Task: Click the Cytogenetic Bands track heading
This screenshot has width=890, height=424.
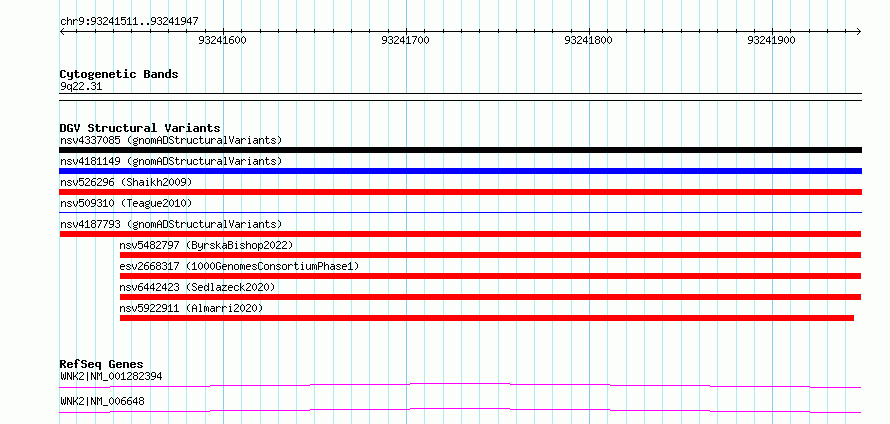Action: click(119, 74)
